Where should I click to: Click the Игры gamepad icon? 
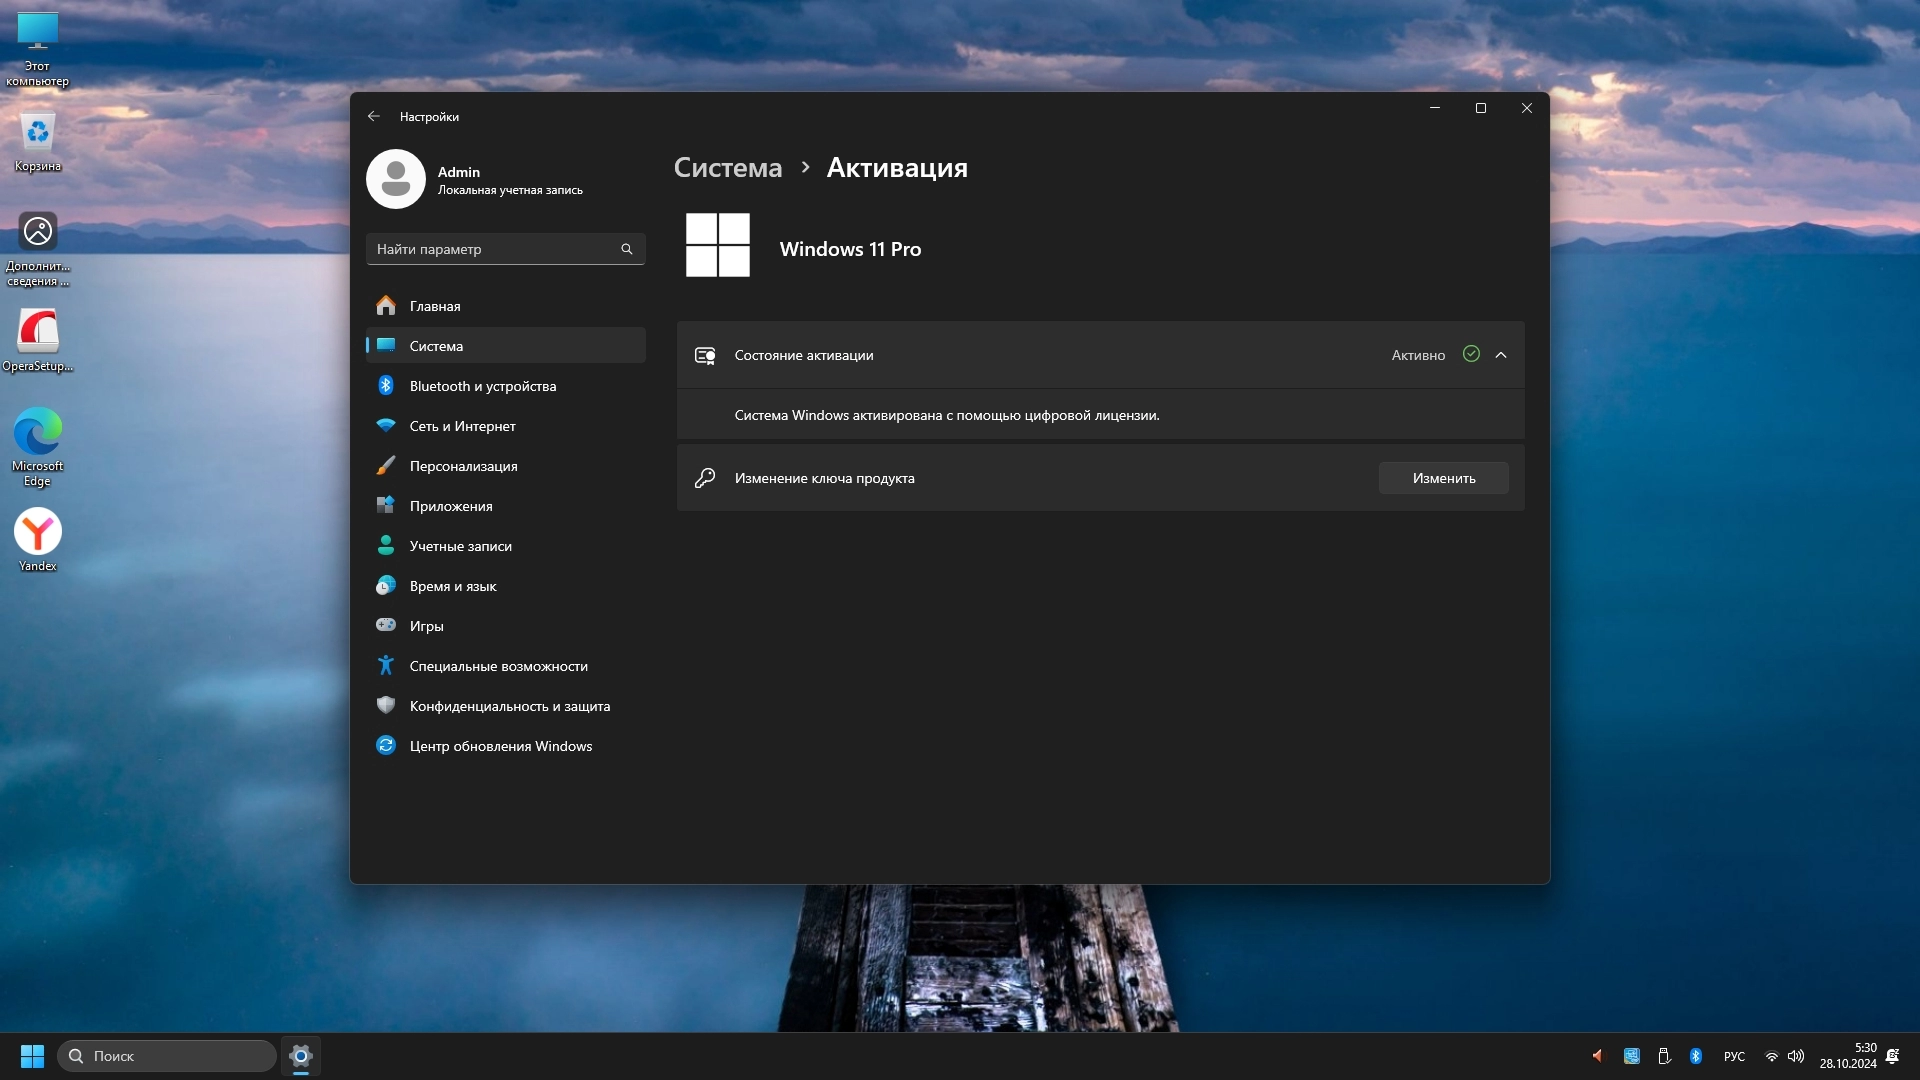click(x=386, y=625)
